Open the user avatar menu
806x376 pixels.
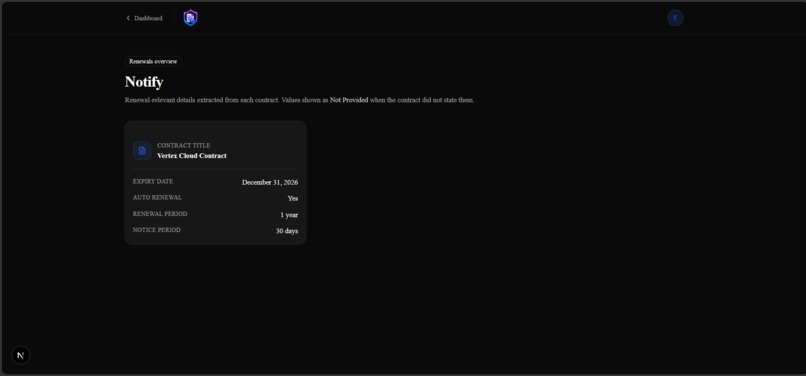coord(675,18)
